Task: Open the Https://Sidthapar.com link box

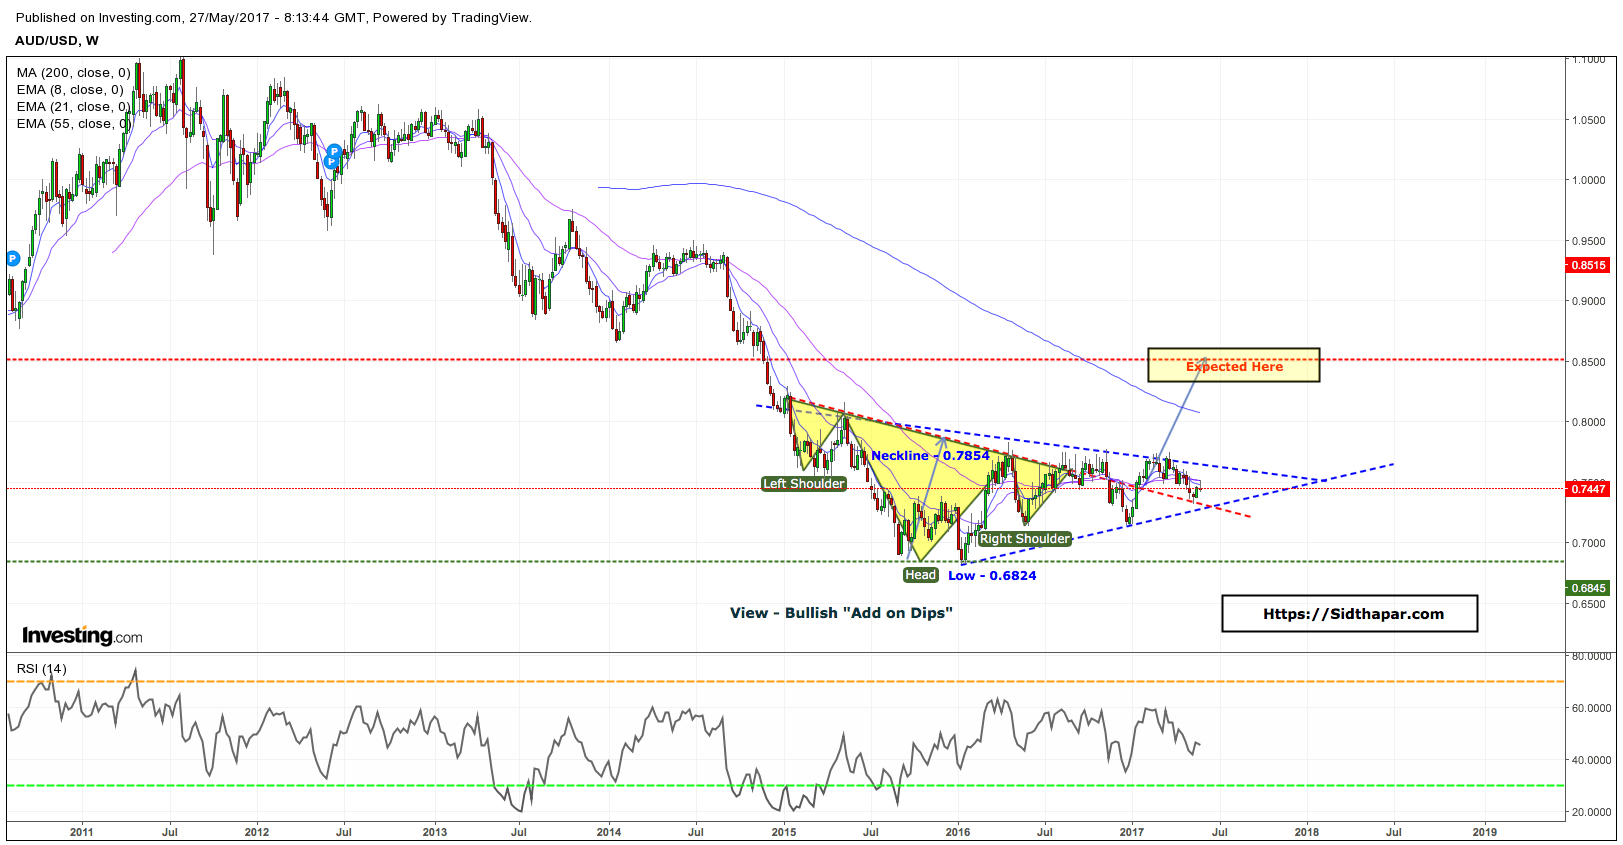Action: (1350, 614)
